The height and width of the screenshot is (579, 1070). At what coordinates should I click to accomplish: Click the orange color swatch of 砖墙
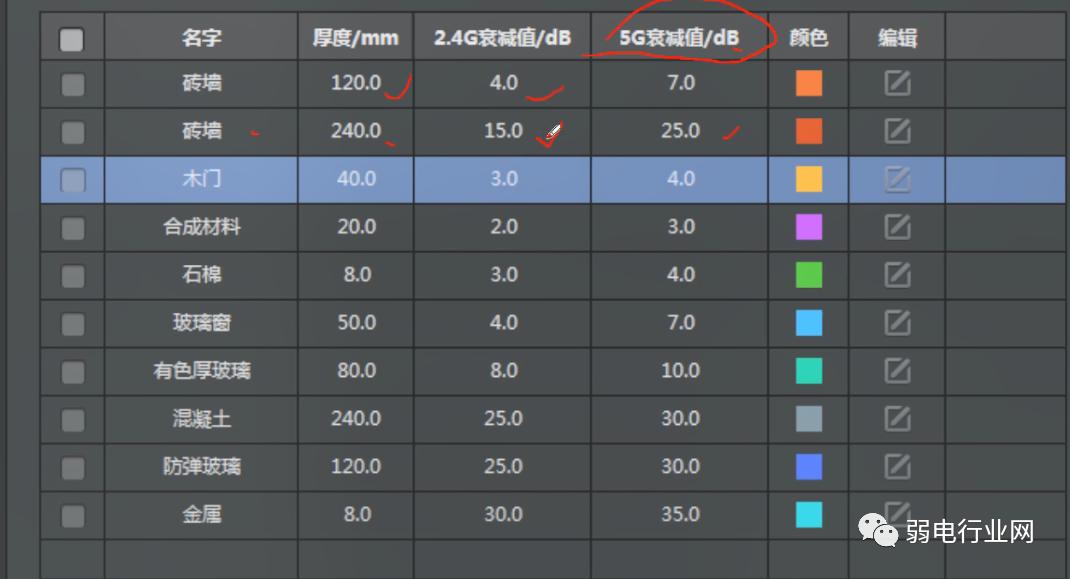(x=808, y=83)
